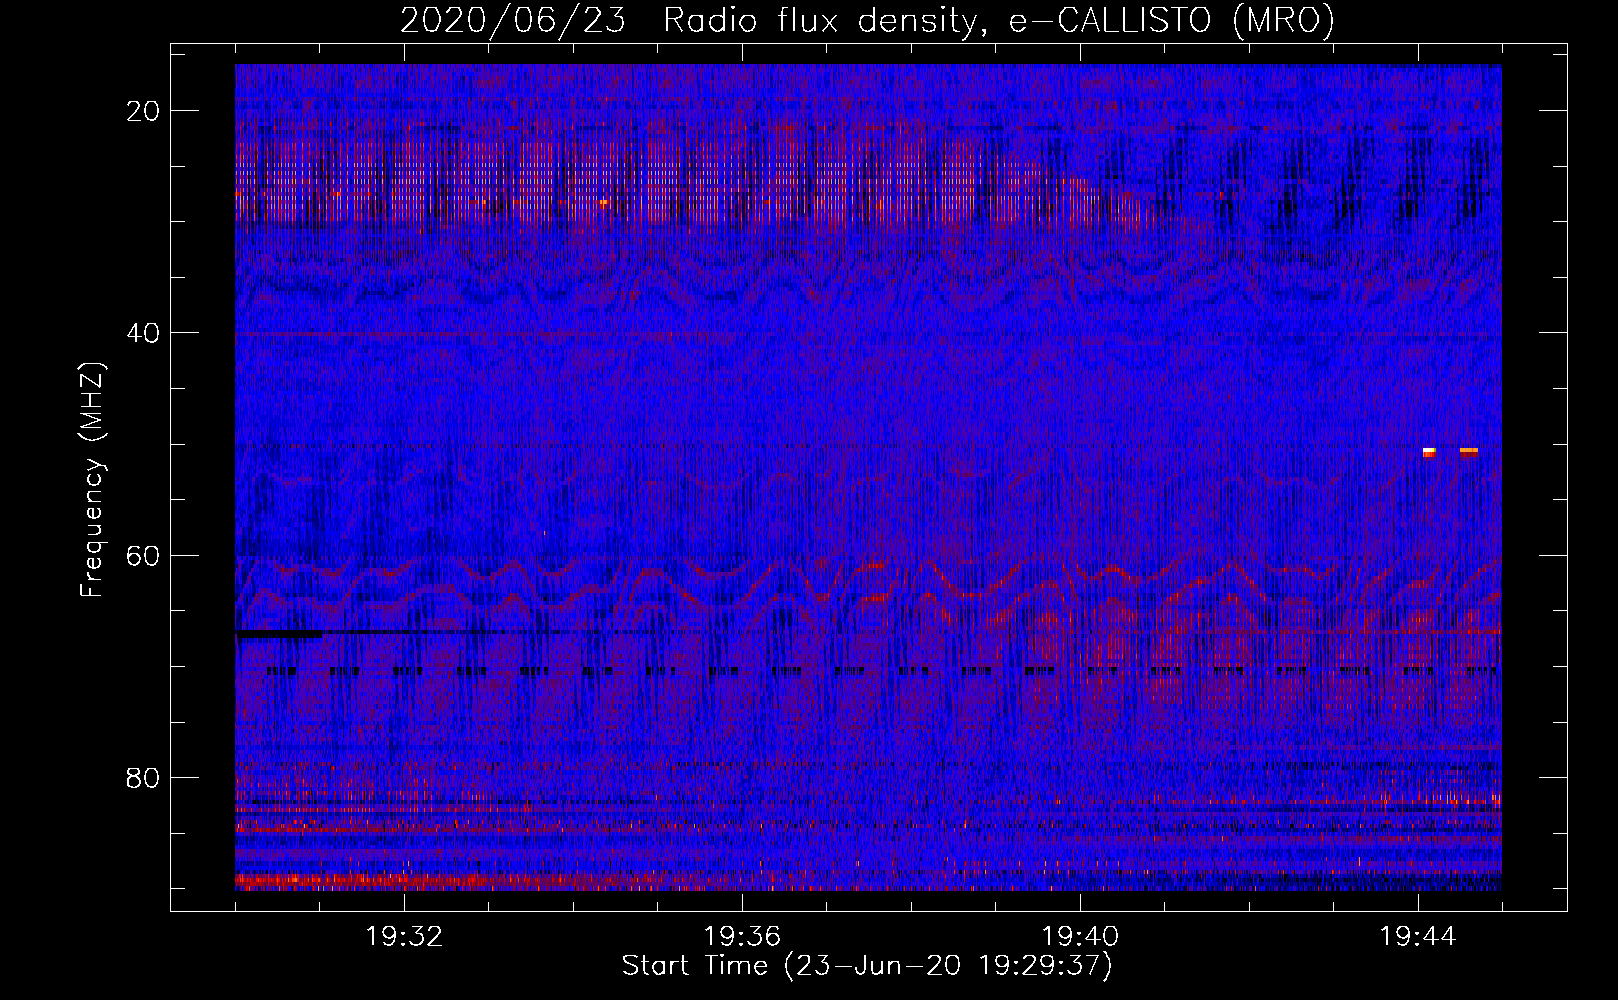
Task: Click the '40' frequency tick label
Action: click(143, 333)
